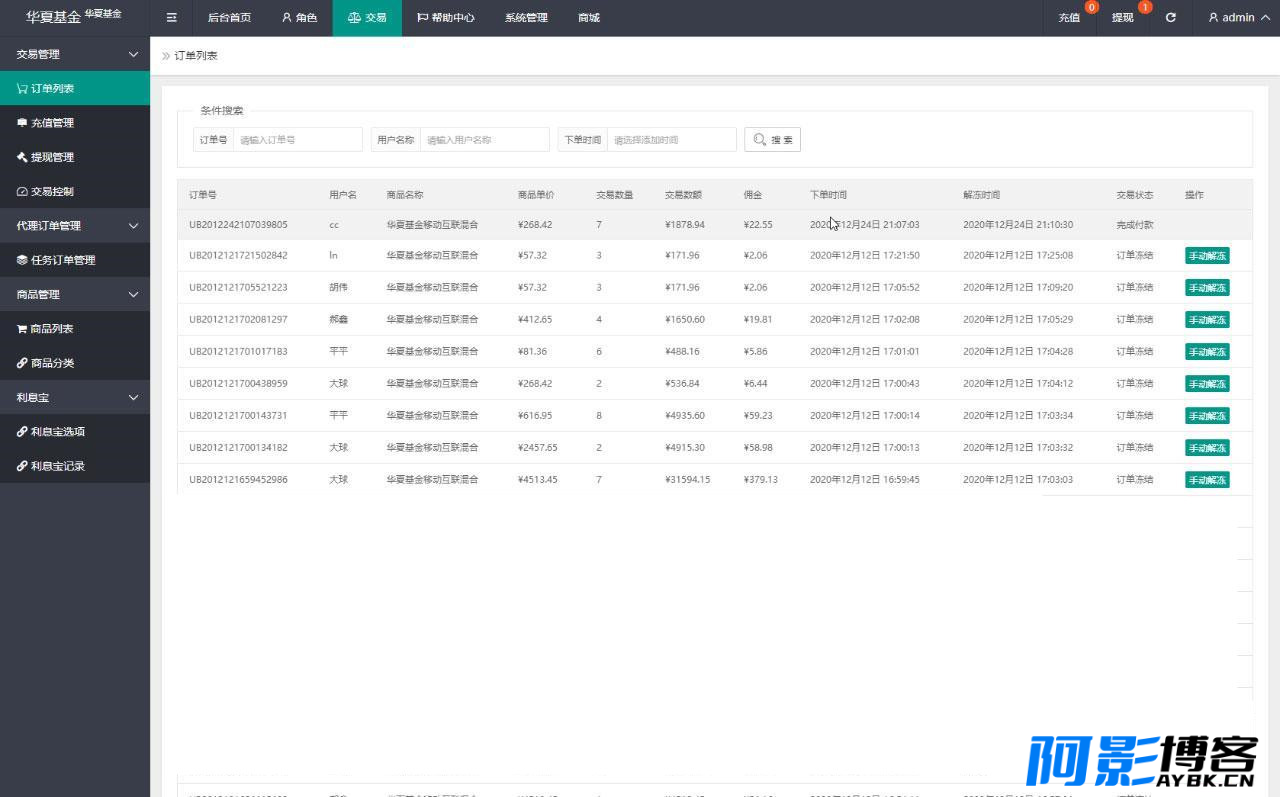Click 手动解冻 for order UB2012121700438959

pos(1207,384)
